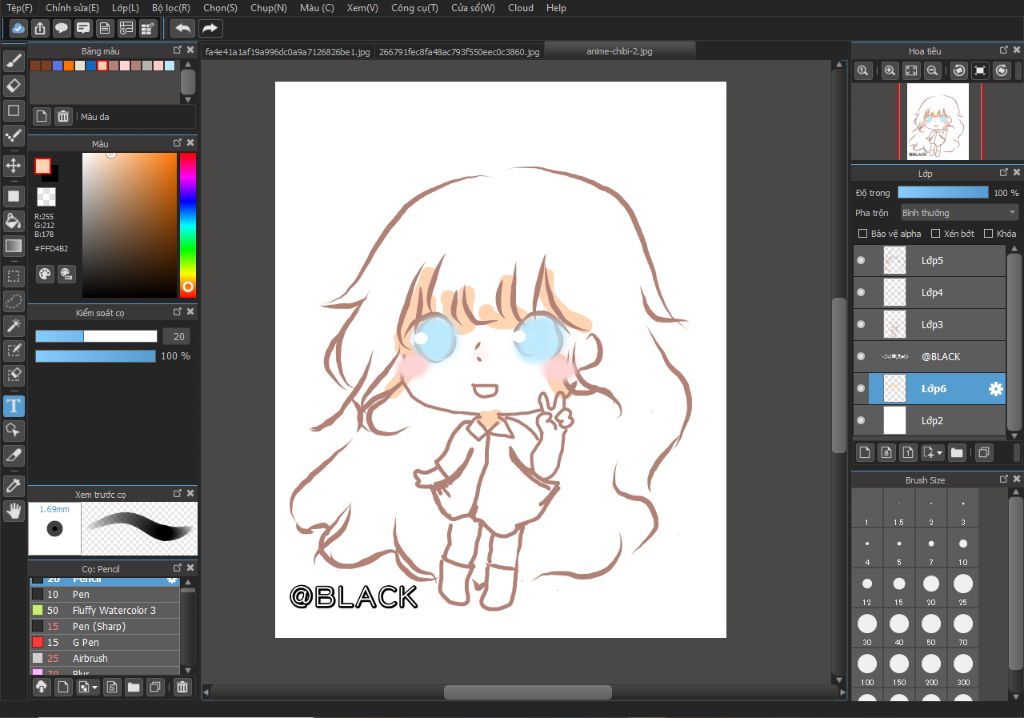Choose brush size 10 preset
Screen dimensions: 1024x718
point(963,548)
